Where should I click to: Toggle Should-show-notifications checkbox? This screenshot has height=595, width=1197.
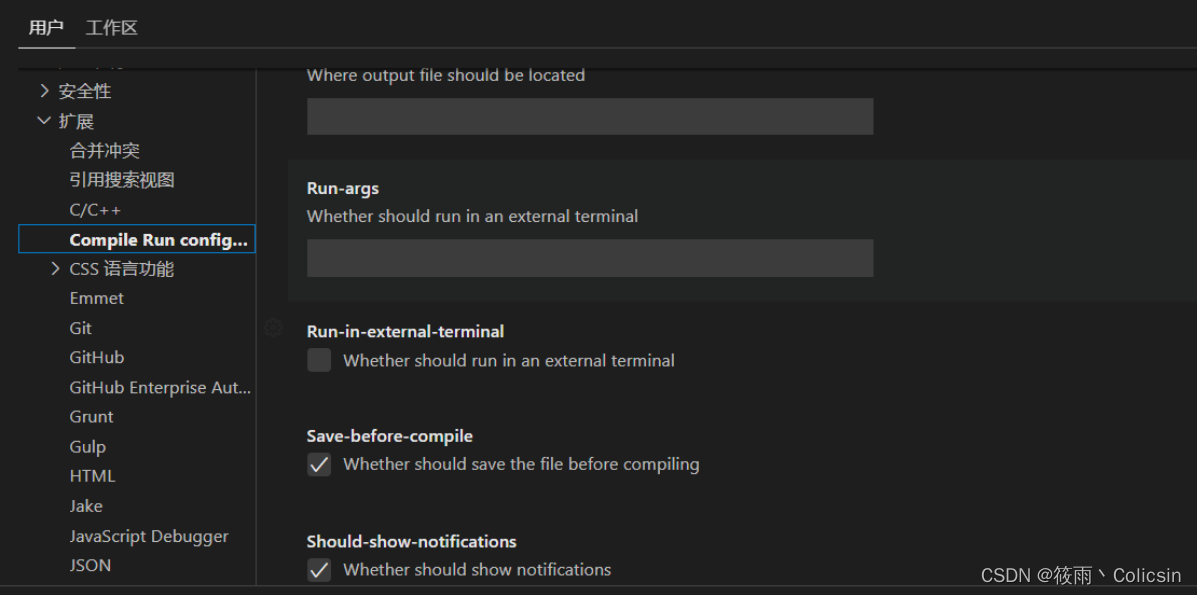[x=319, y=570]
